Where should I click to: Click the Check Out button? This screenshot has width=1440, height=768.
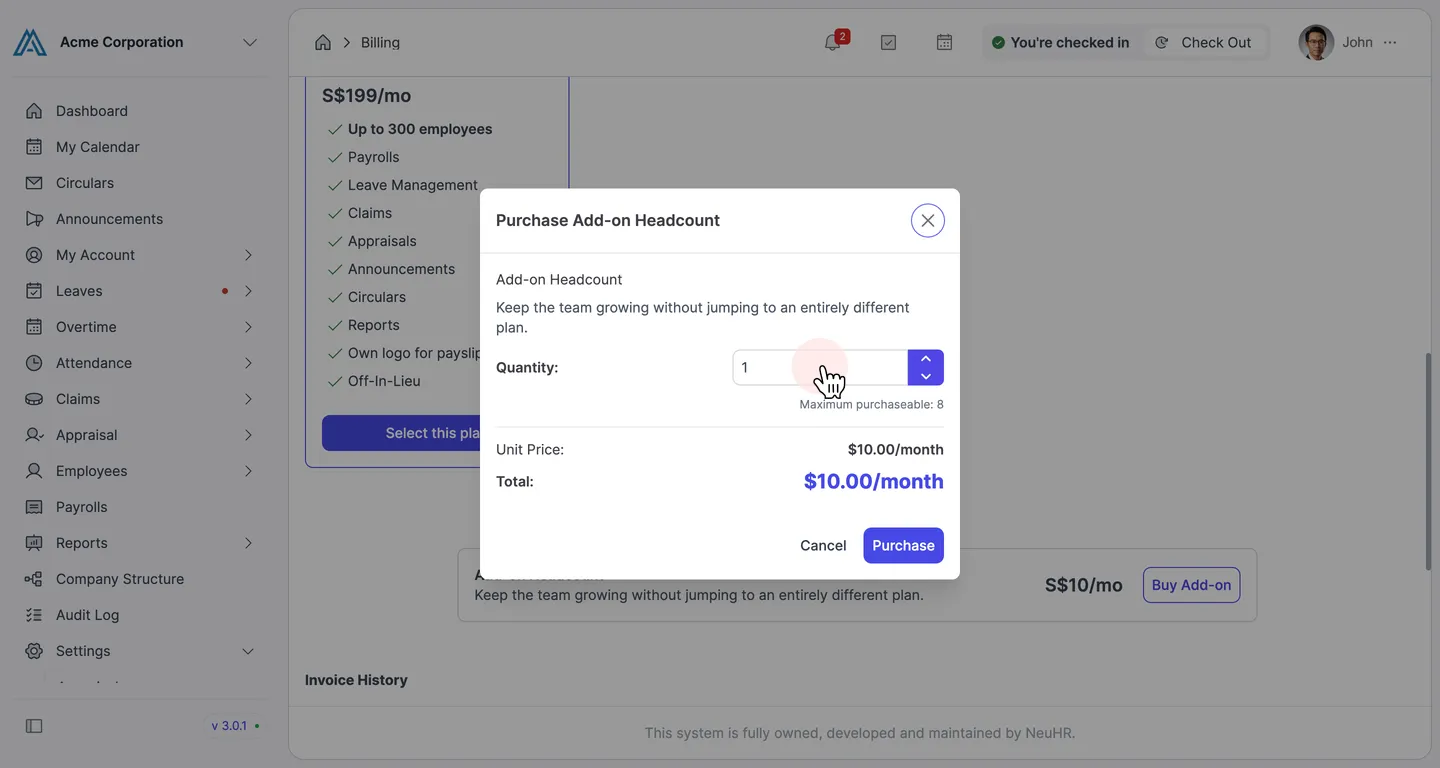pos(1204,42)
